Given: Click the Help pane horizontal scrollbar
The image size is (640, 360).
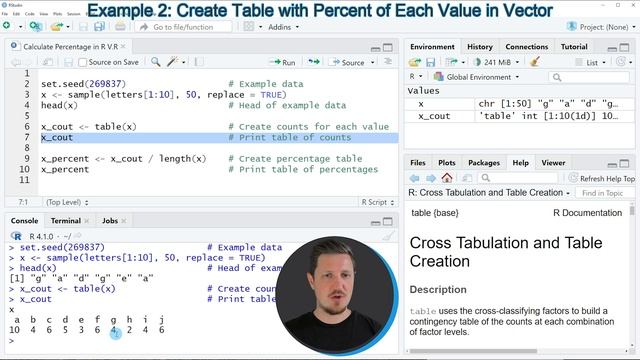Looking at the screenshot, I should coord(473,351).
